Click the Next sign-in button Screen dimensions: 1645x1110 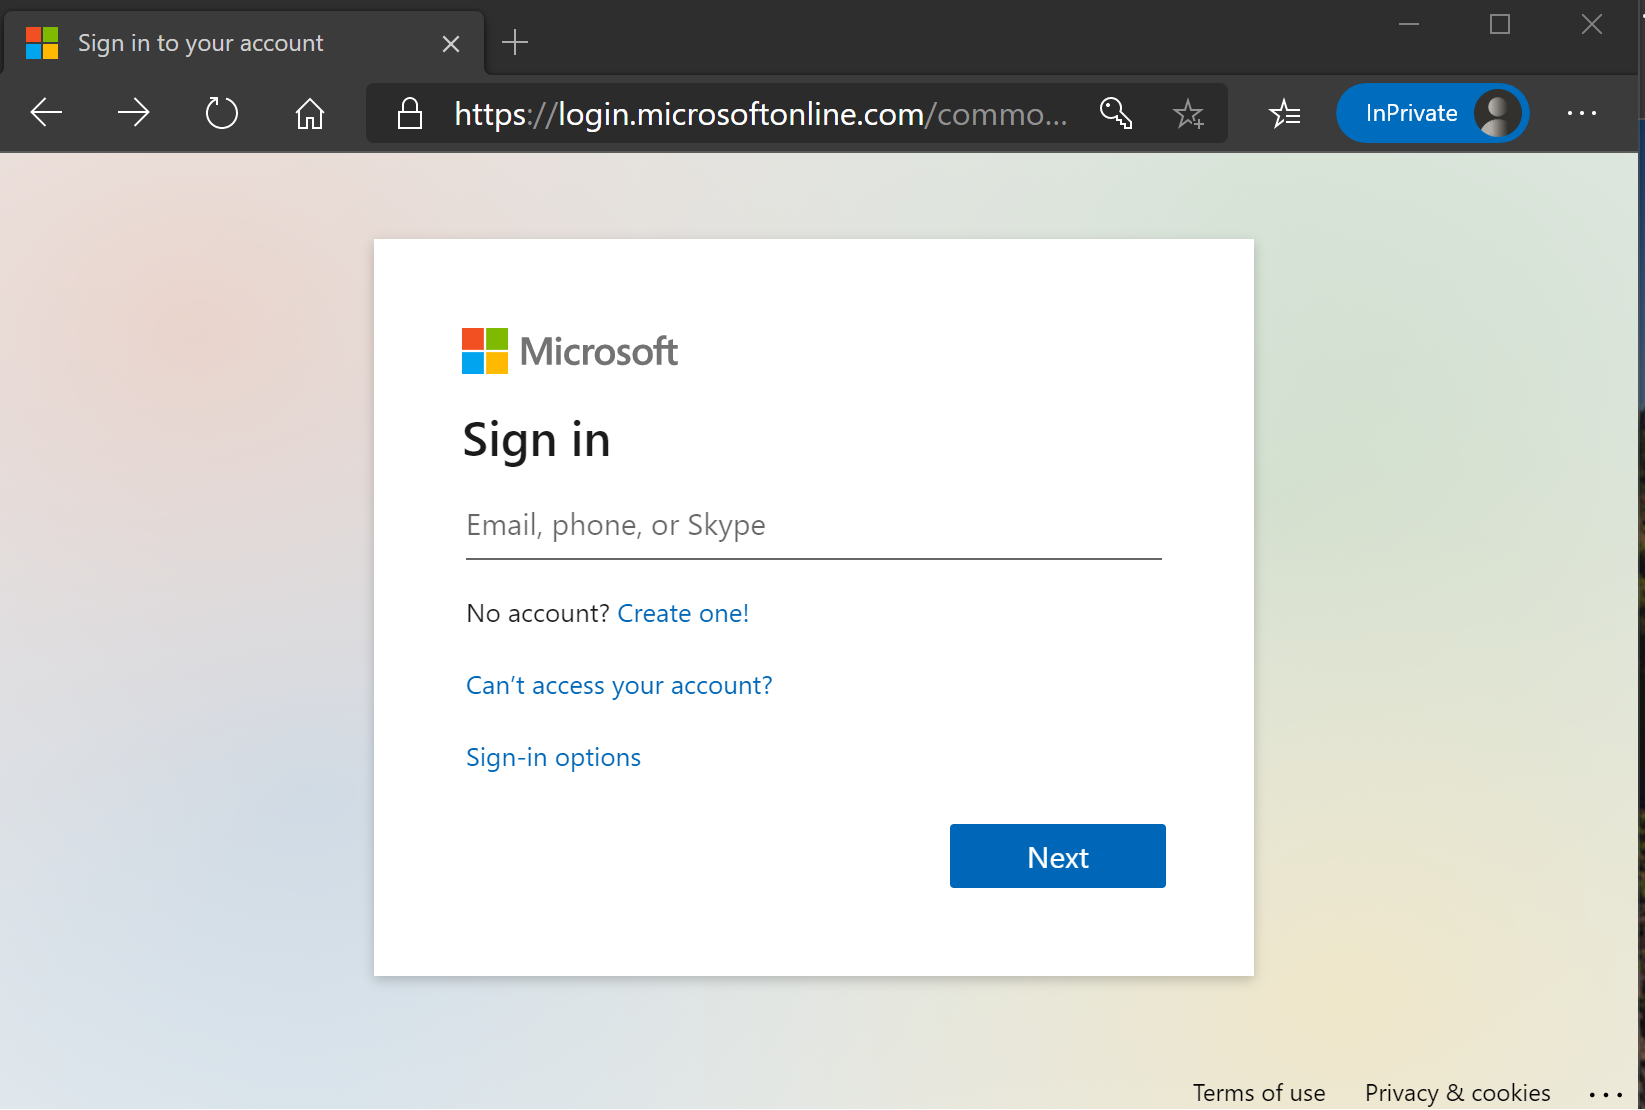tap(1057, 856)
